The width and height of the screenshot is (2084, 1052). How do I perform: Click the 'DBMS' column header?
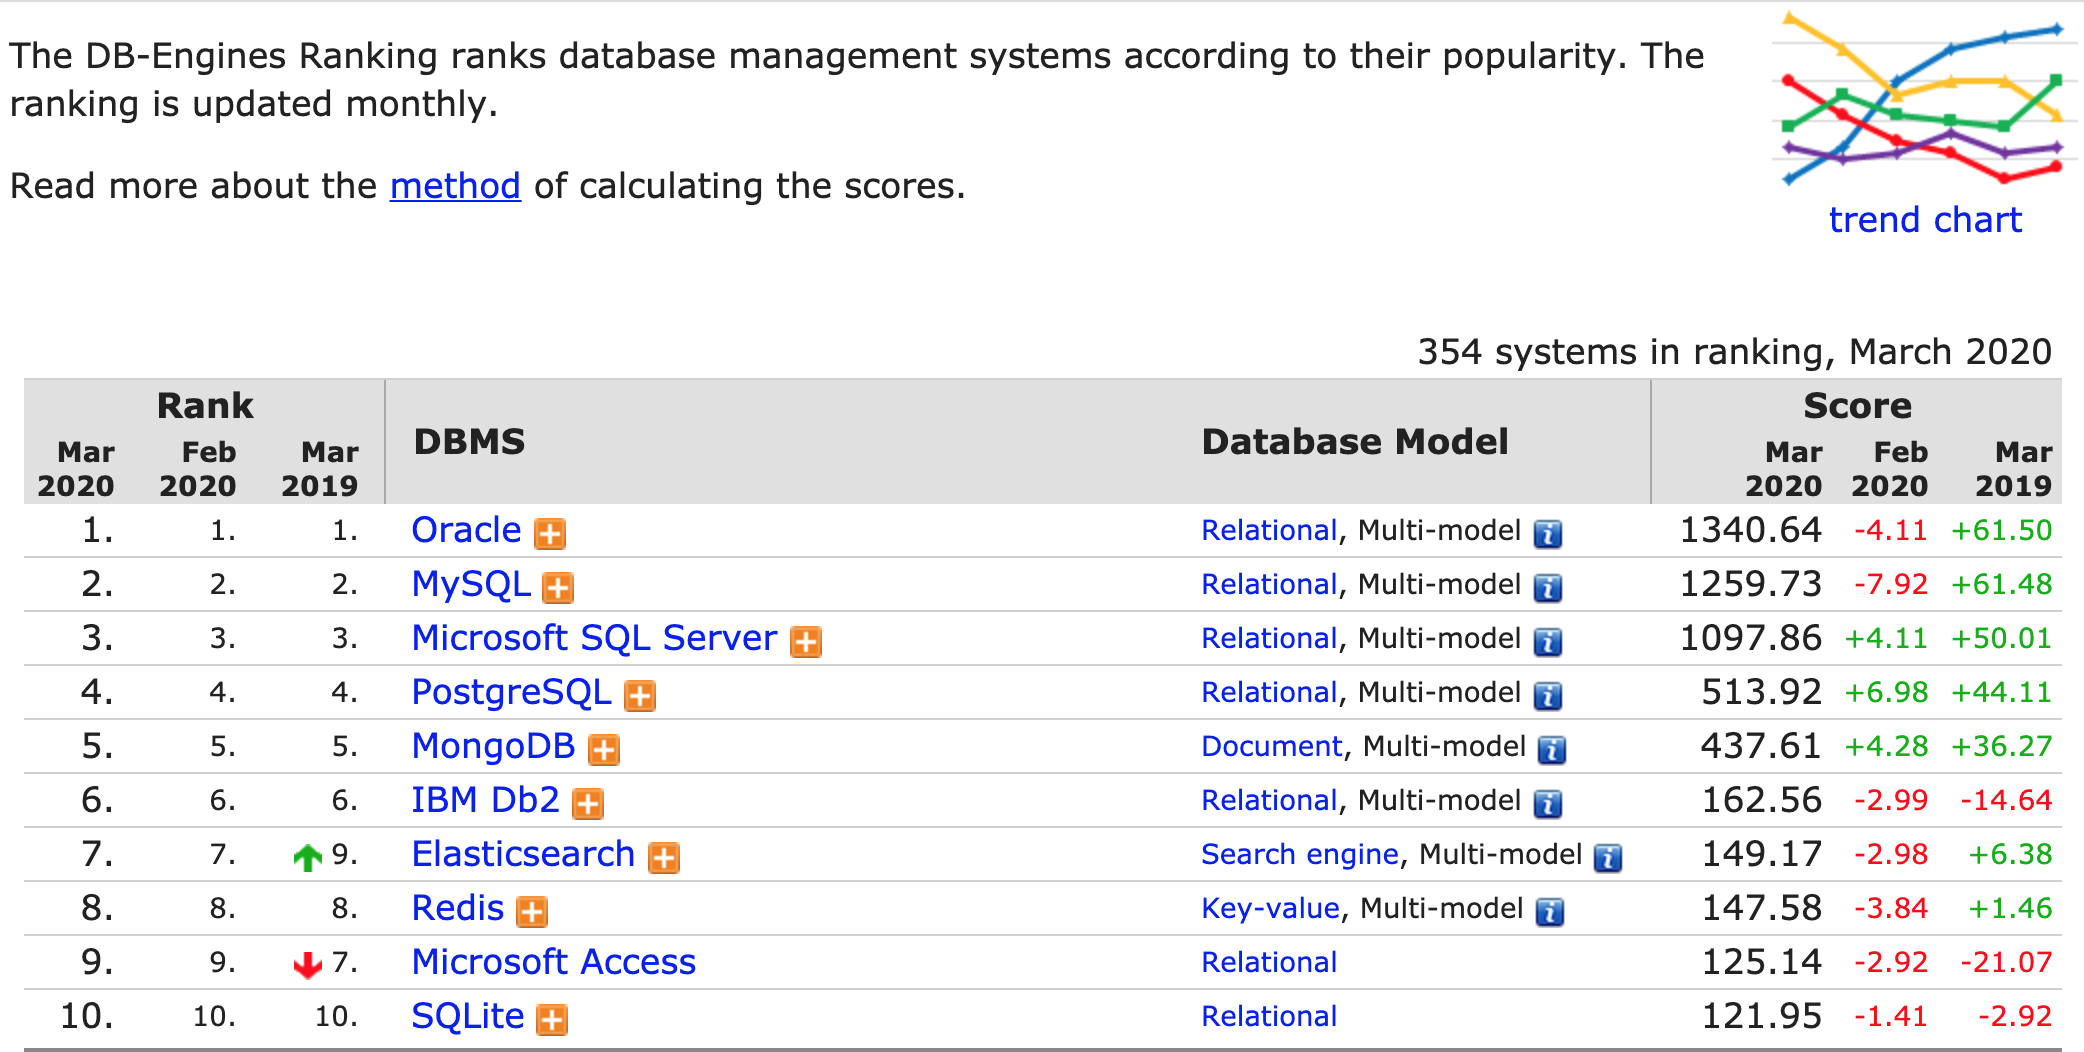(469, 441)
